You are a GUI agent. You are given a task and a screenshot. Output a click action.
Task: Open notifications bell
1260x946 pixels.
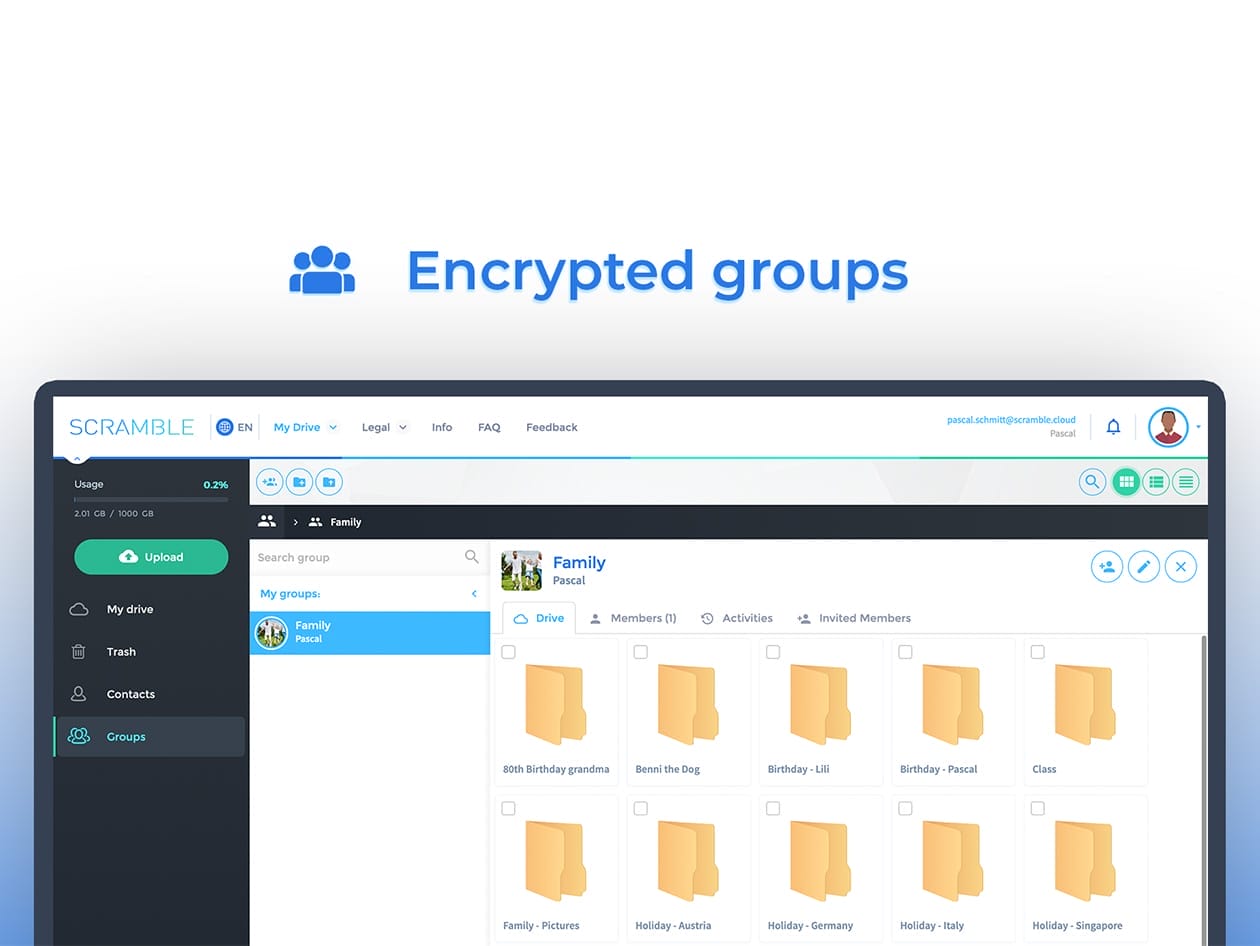pos(1113,427)
